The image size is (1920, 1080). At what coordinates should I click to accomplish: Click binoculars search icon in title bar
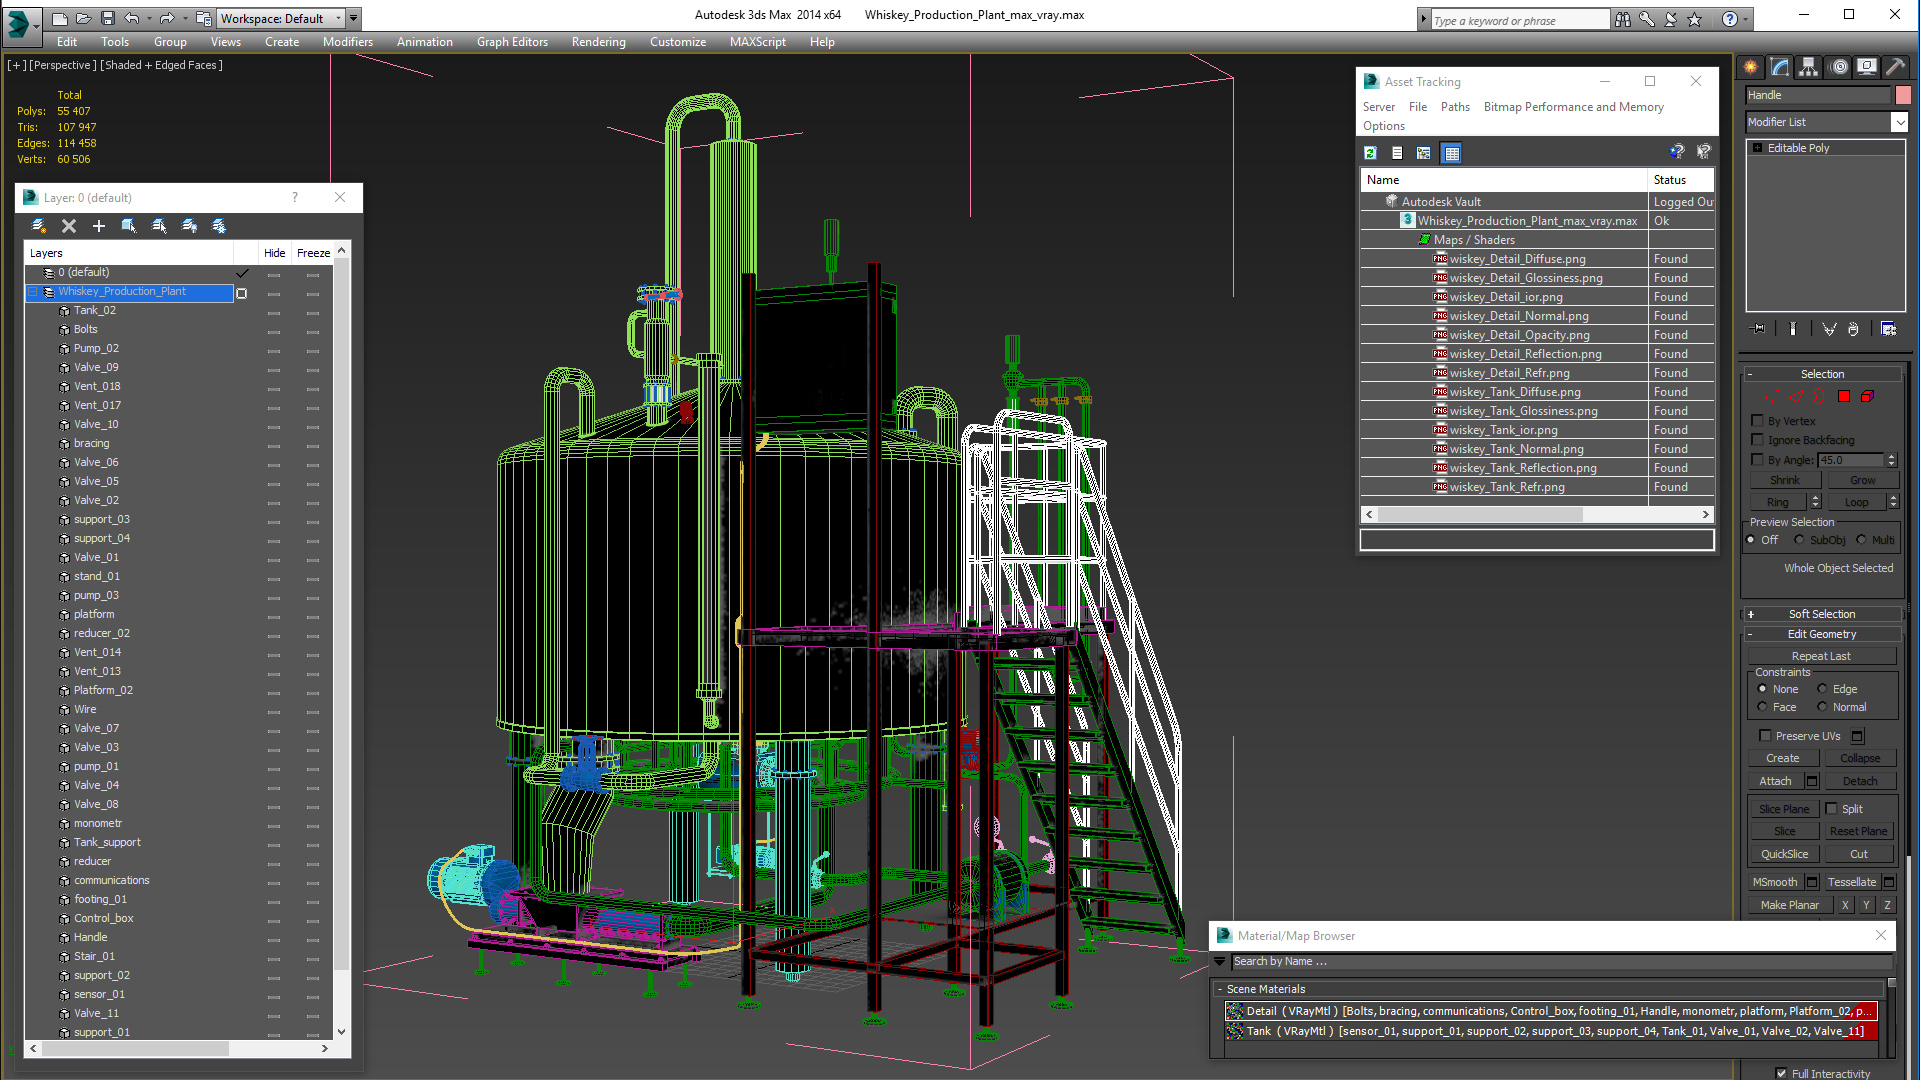tap(1622, 19)
